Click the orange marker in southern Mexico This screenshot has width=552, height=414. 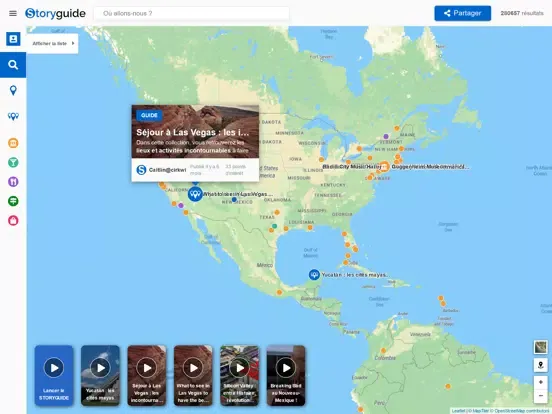point(279,292)
